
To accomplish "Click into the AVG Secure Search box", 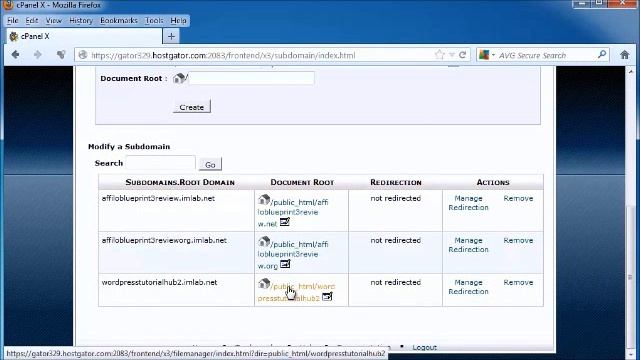I will tap(546, 55).
